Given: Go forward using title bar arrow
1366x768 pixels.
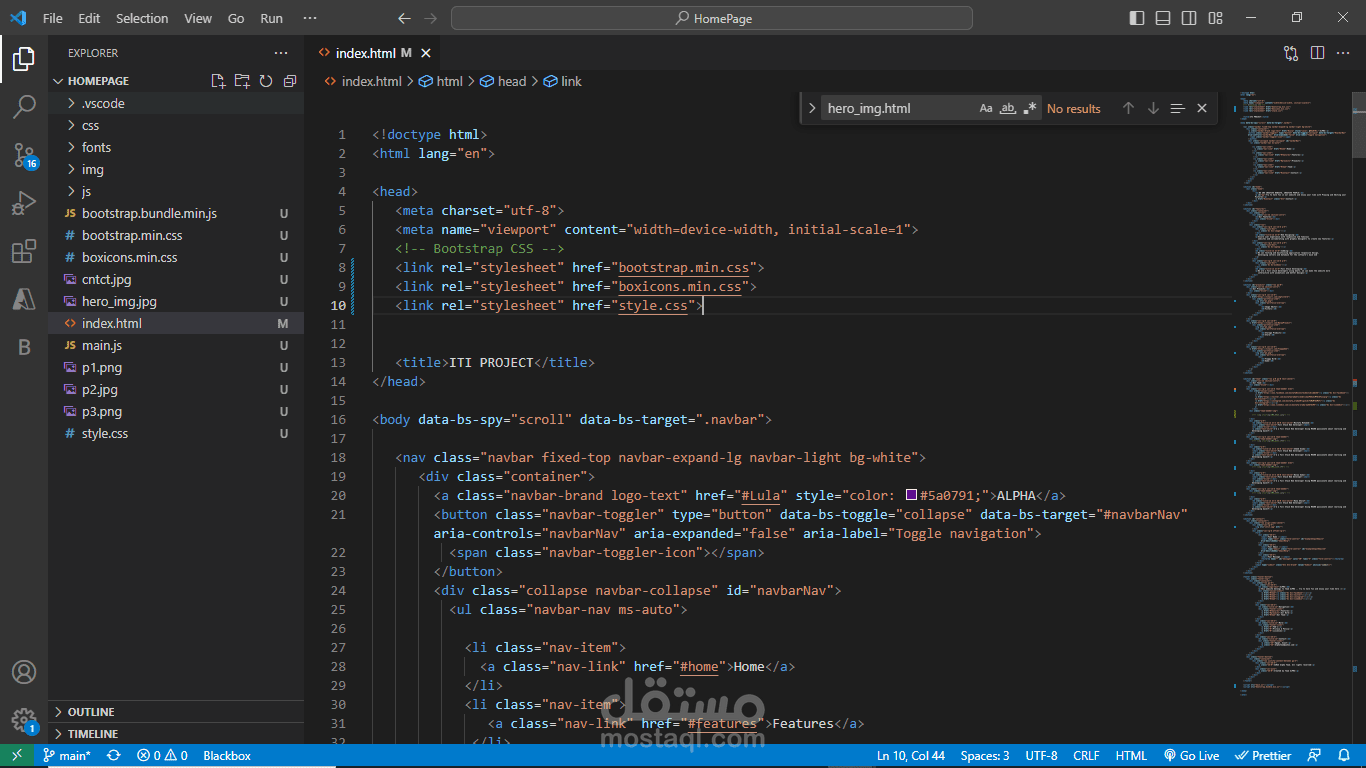Looking at the screenshot, I should [430, 18].
